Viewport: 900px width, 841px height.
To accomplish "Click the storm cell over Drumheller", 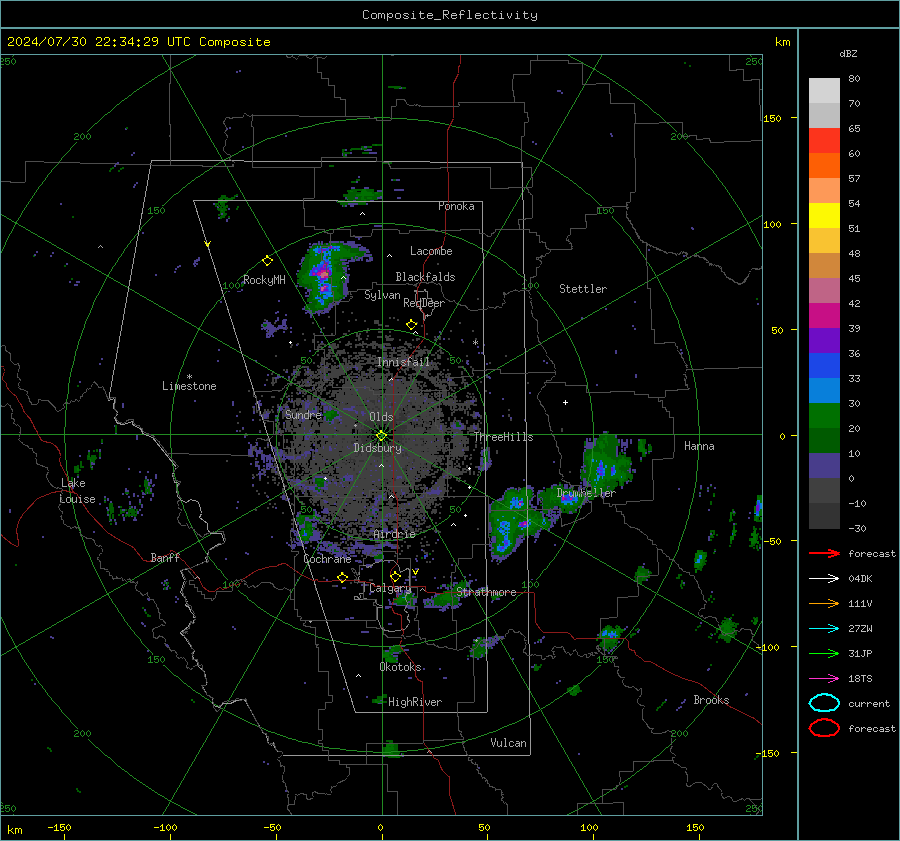I will (565, 499).
